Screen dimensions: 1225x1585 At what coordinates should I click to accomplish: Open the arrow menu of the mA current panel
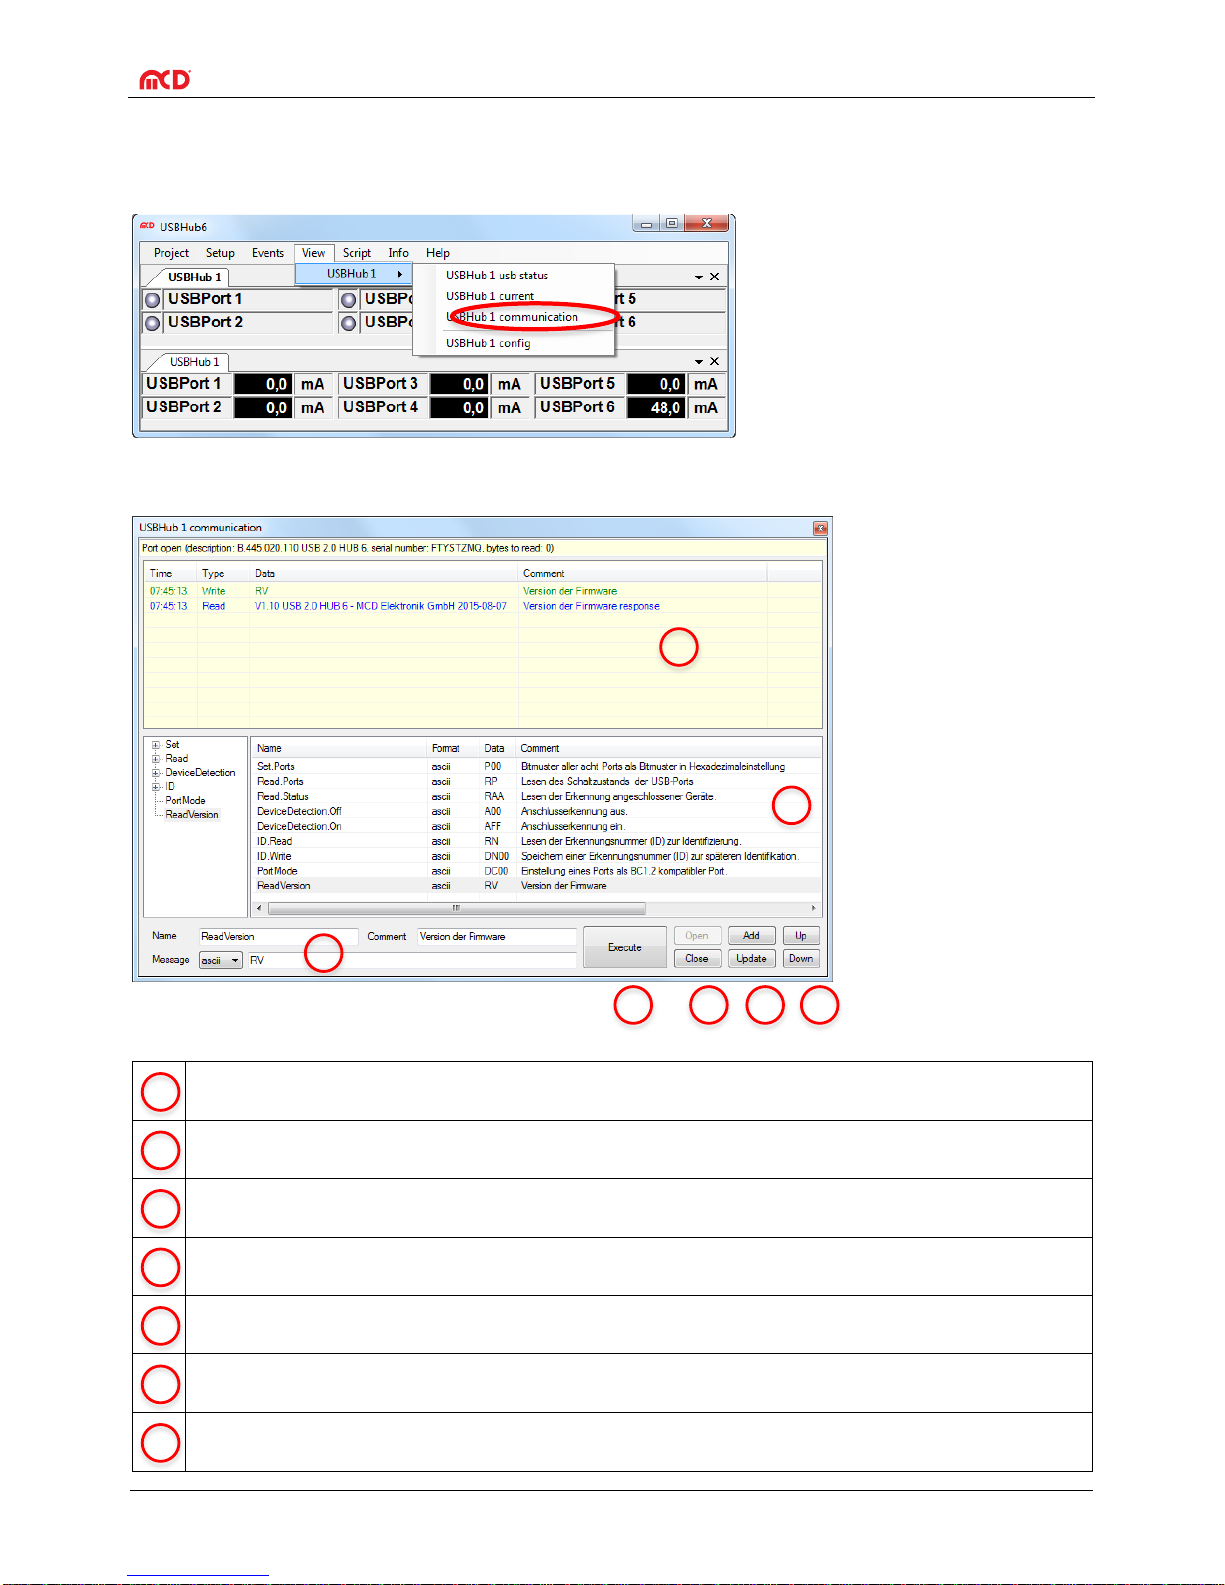[699, 362]
